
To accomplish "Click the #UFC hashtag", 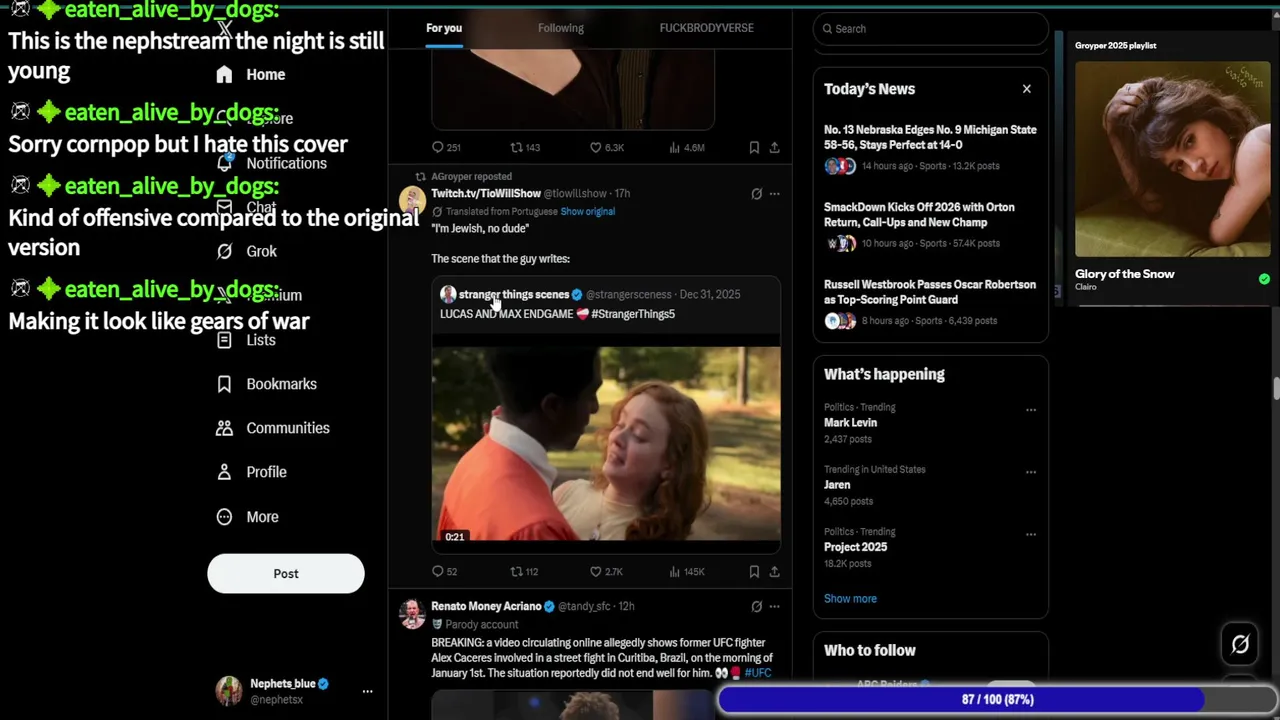I will (x=758, y=673).
